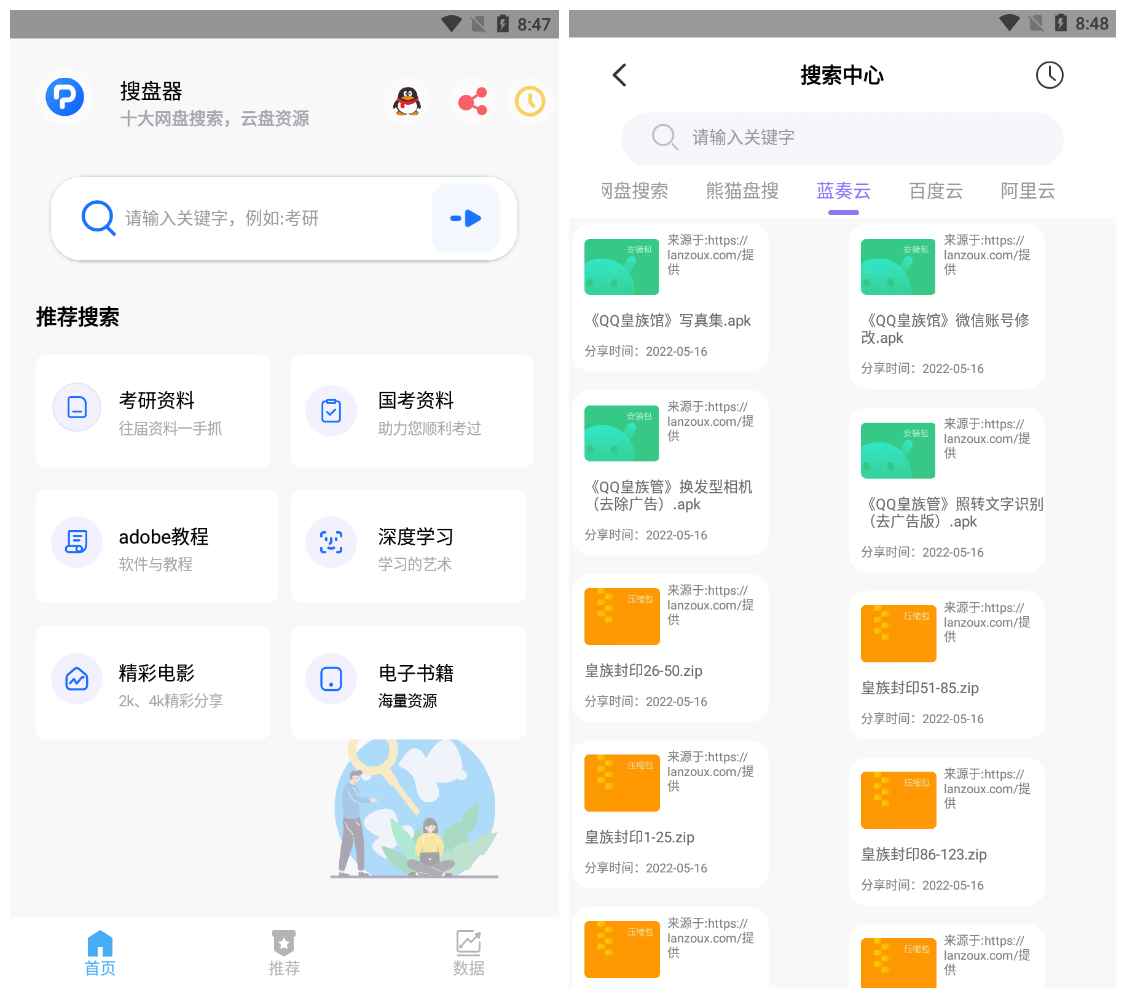Switch to 推荐 bottom tab
Viewport: 1126px width, 998px height.
(x=284, y=953)
